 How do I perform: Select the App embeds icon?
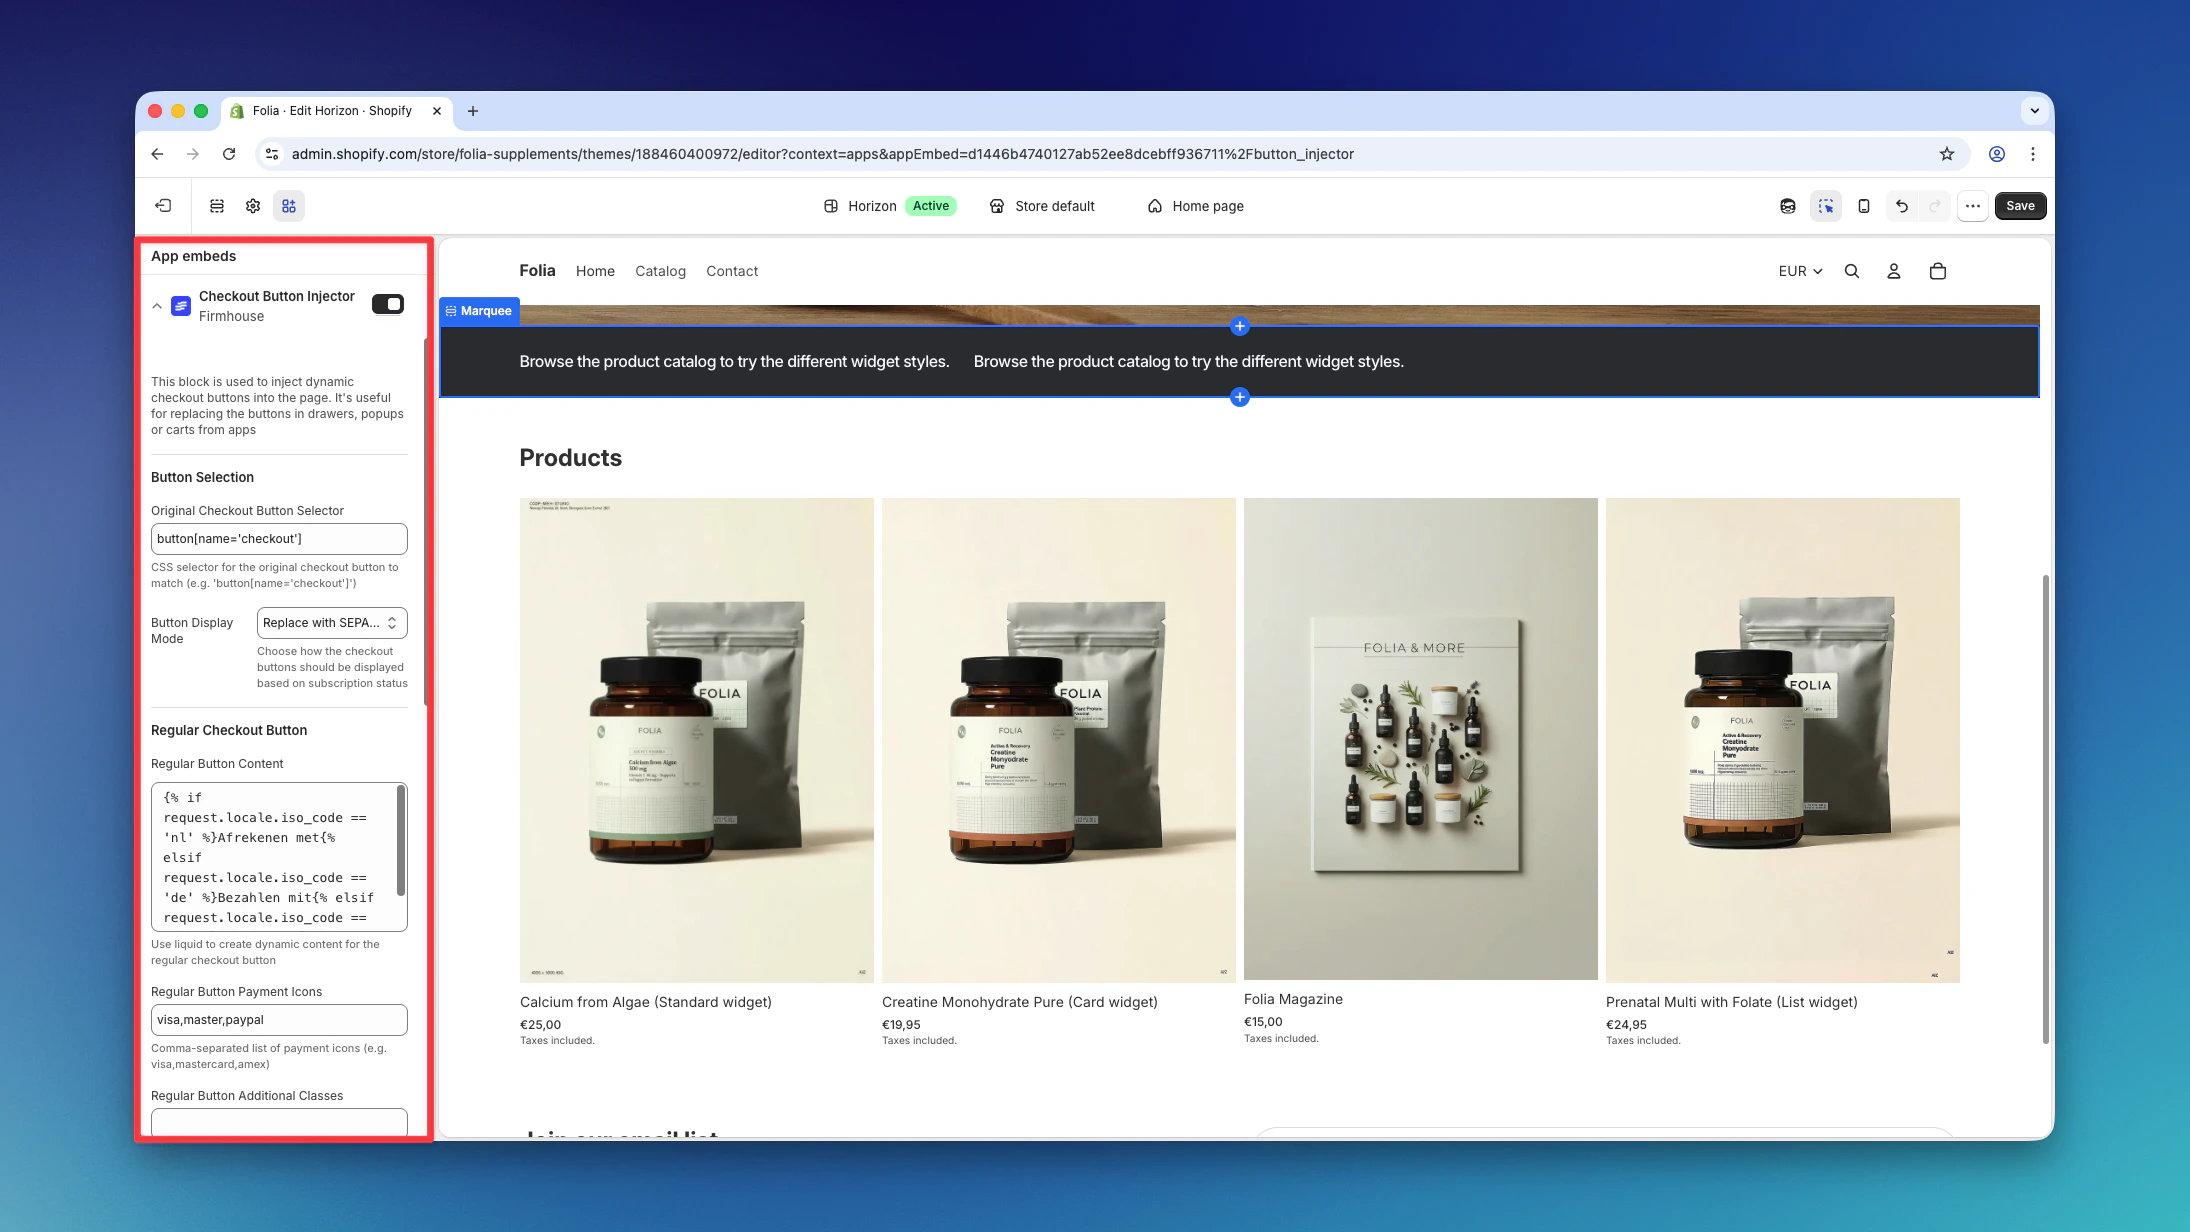tap(289, 206)
